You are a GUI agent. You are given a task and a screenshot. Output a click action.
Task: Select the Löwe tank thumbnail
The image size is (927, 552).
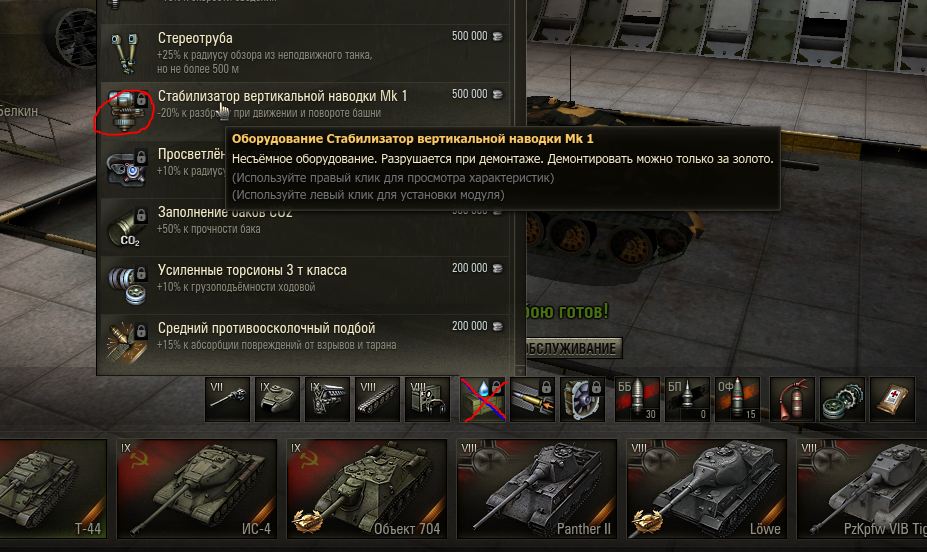706,489
